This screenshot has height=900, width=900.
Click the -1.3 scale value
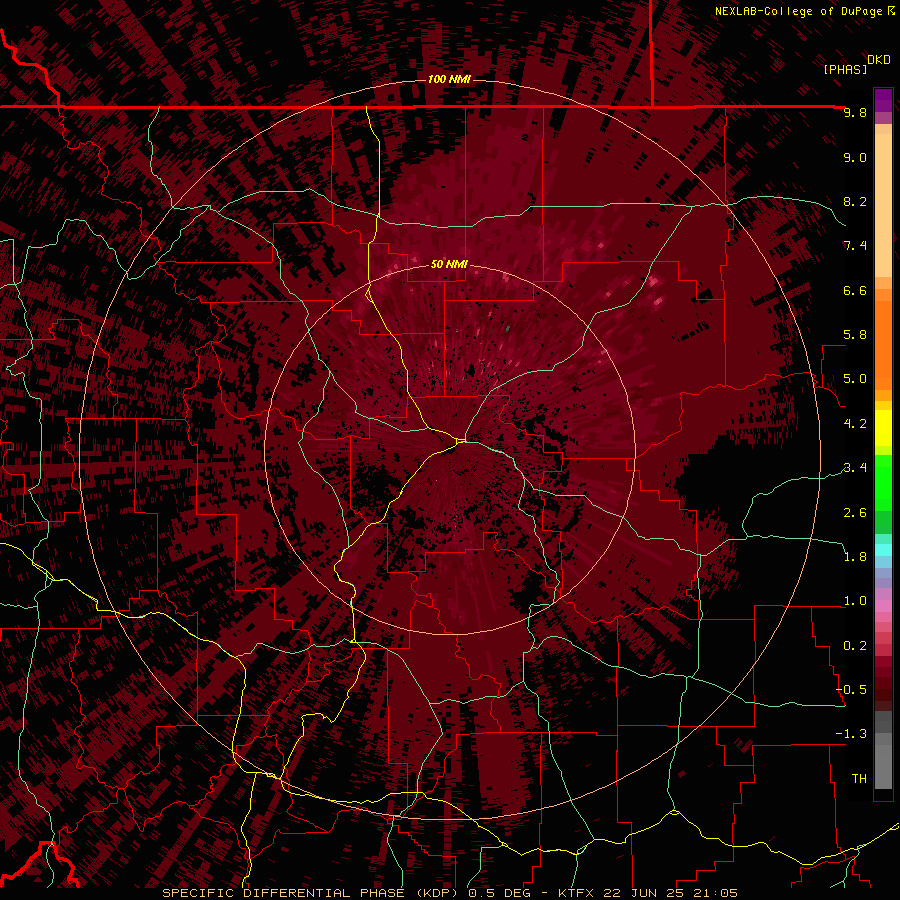coord(851,734)
